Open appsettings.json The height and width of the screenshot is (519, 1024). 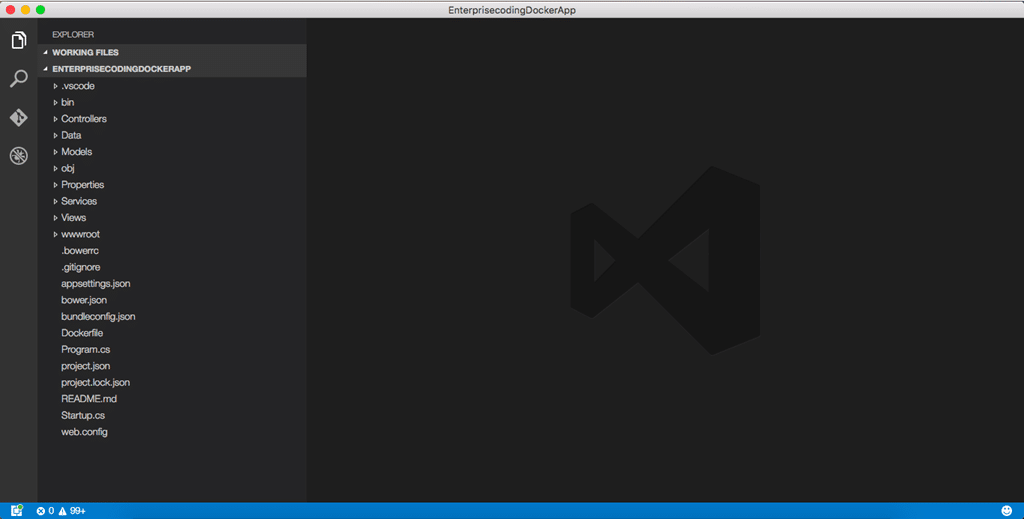pos(95,283)
